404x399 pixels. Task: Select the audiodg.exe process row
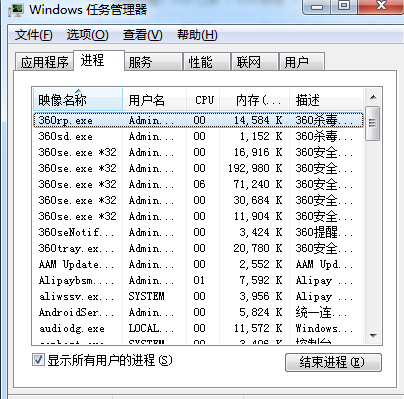[x=198, y=328]
